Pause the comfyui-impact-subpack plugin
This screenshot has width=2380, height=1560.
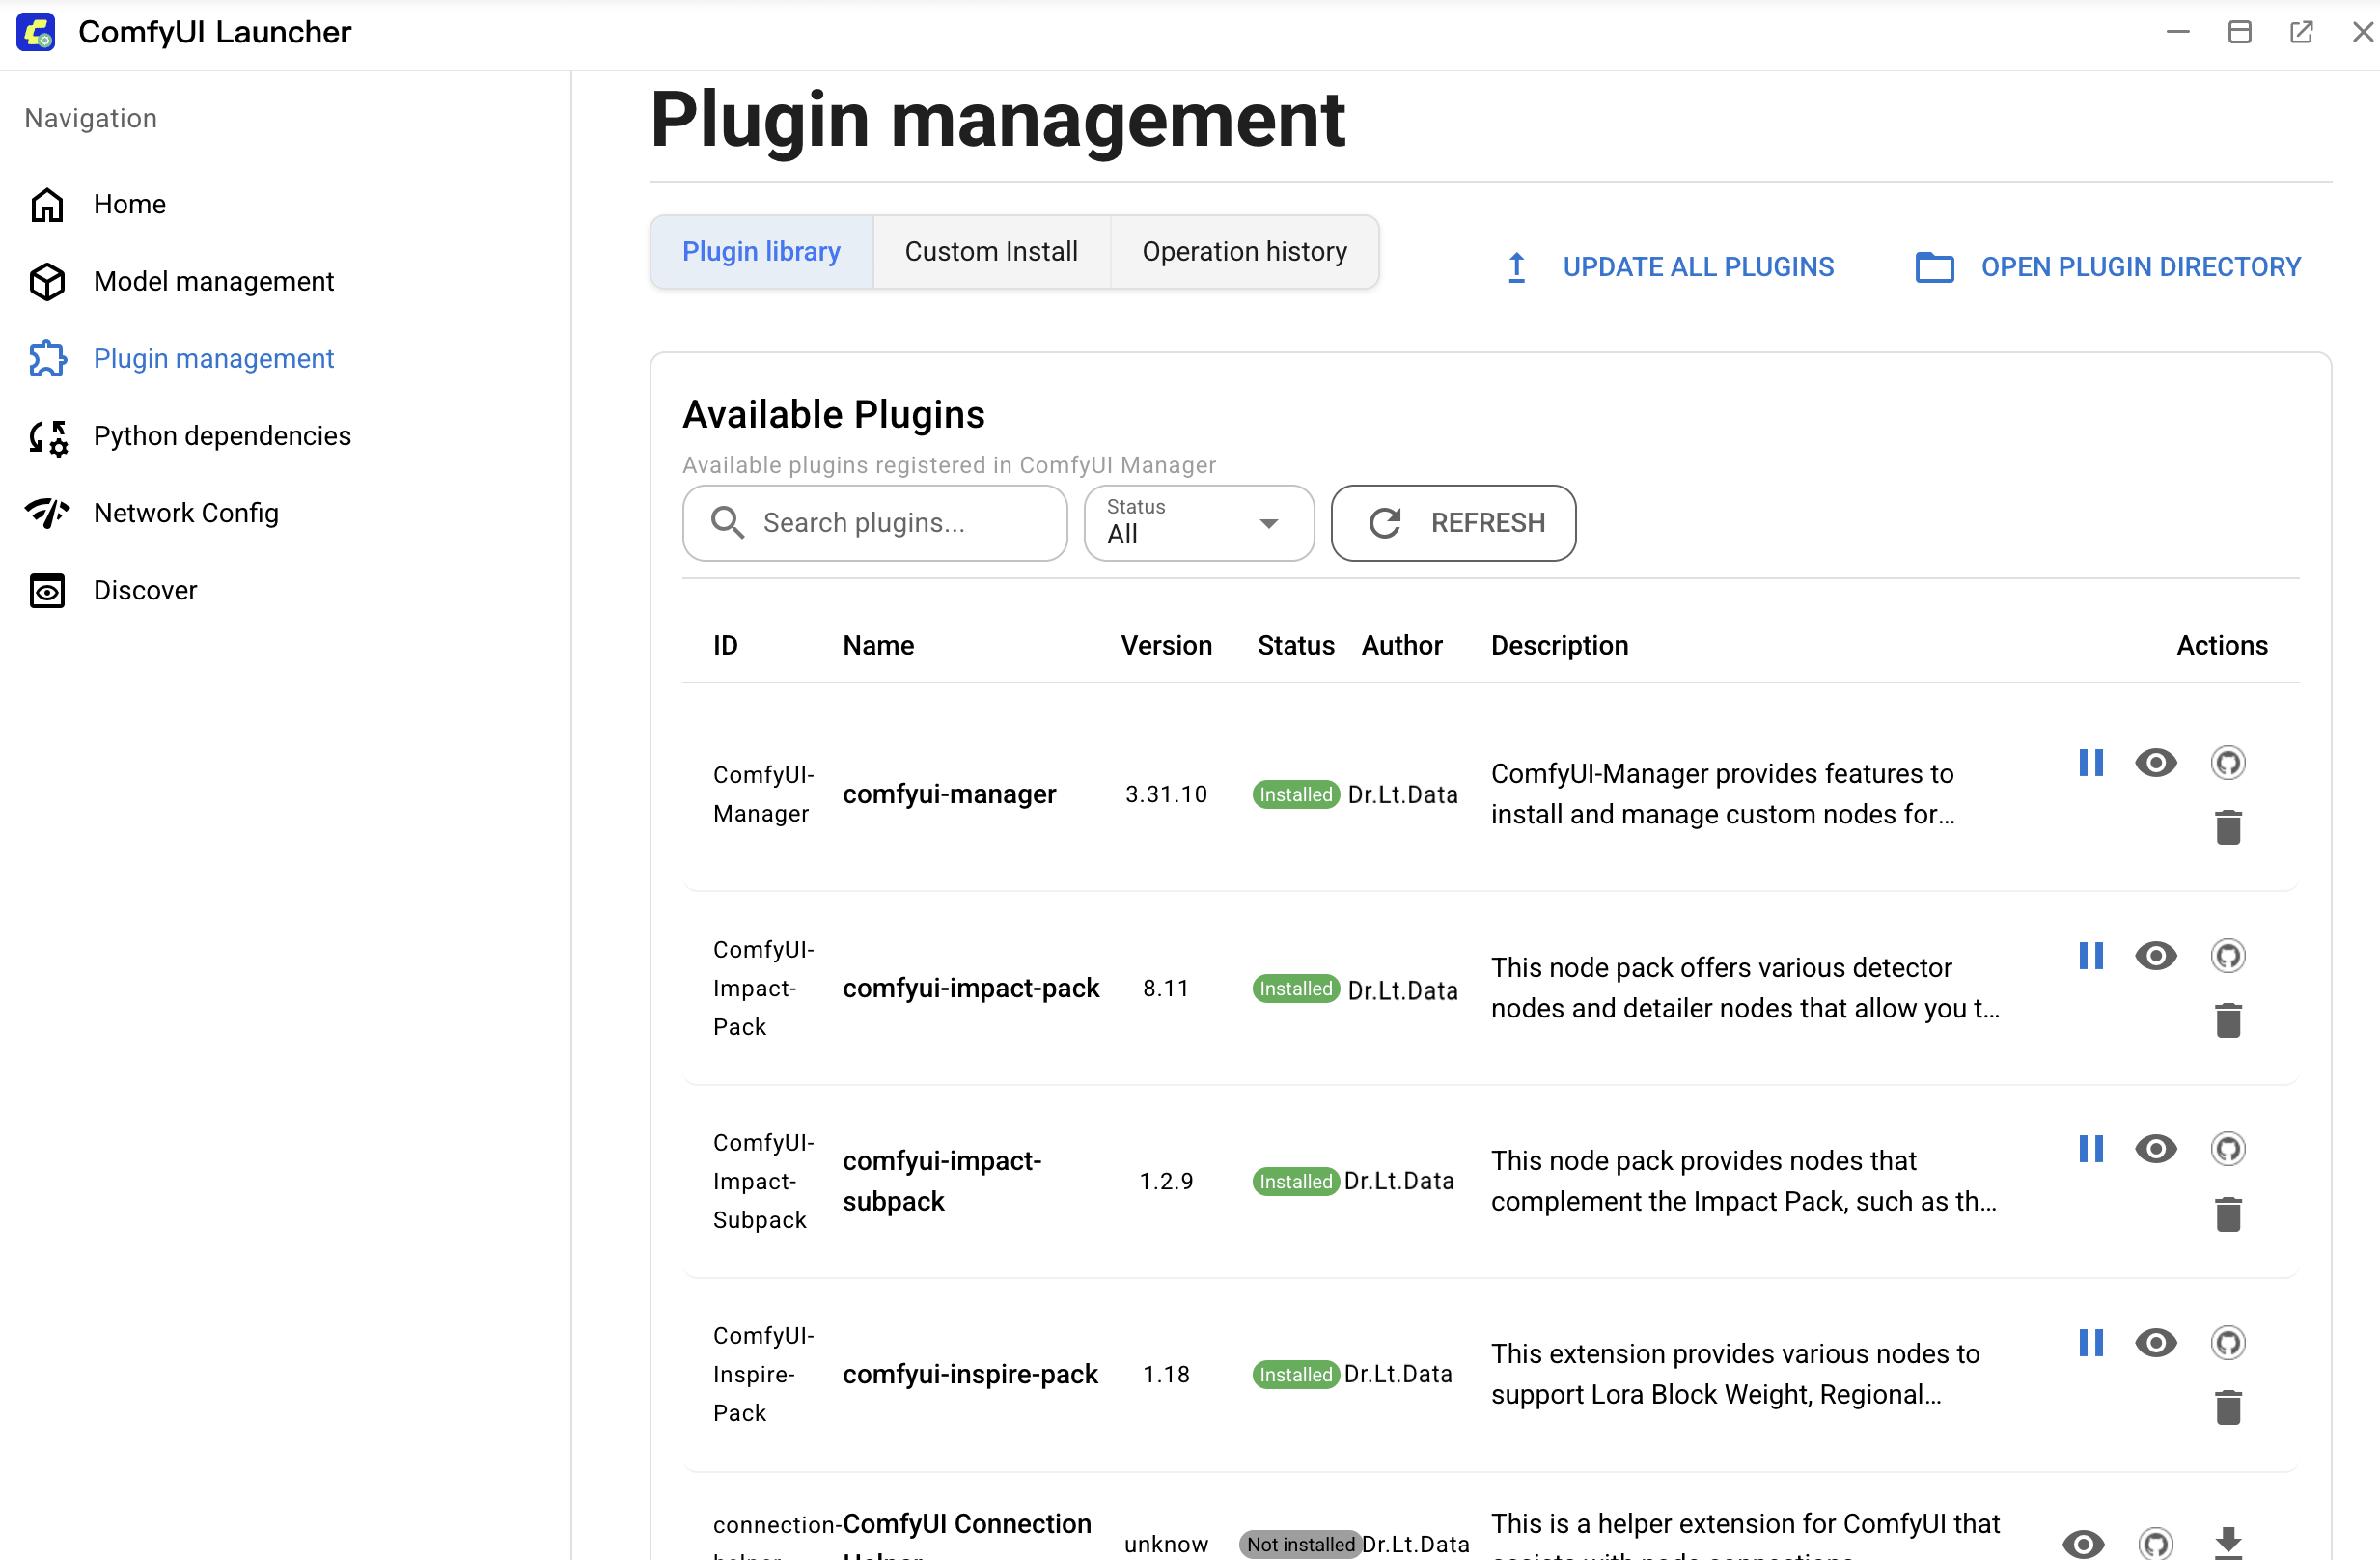click(x=2090, y=1149)
